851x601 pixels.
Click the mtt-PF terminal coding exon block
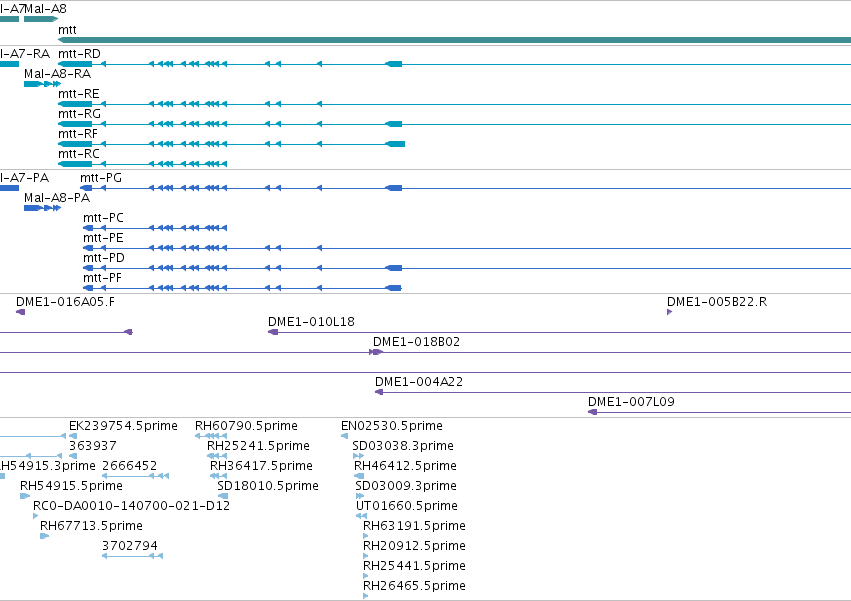pos(393,288)
